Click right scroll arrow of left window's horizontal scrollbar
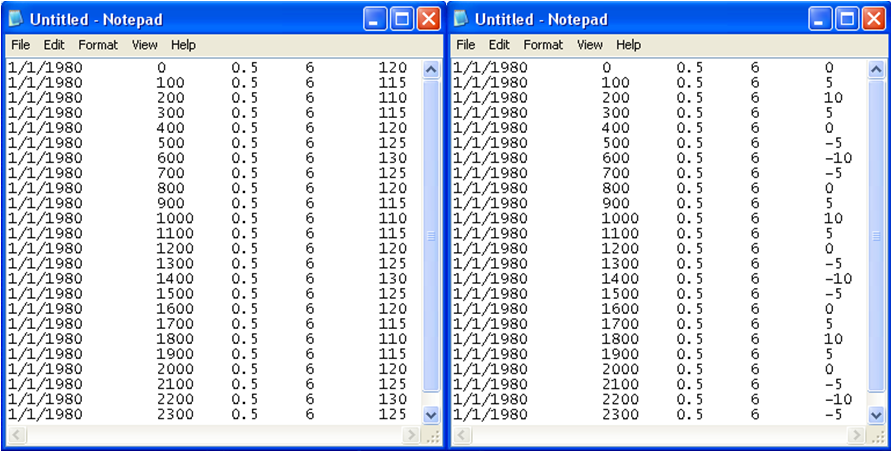 (412, 436)
